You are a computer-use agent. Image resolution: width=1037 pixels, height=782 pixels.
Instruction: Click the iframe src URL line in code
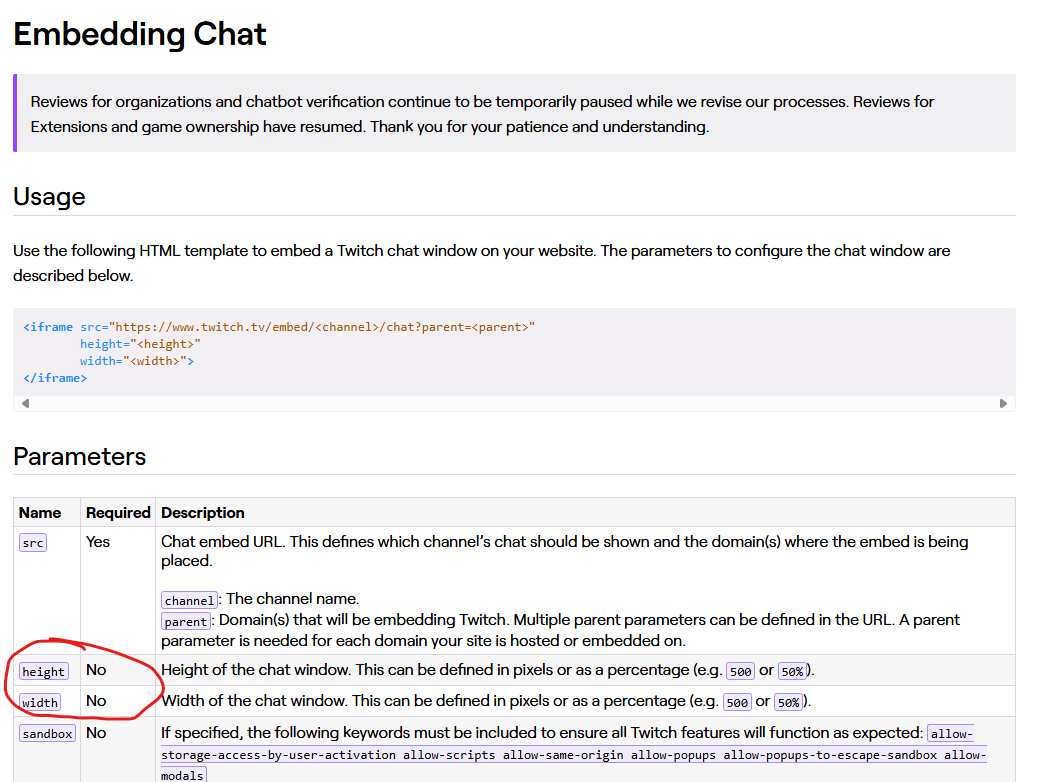pyautogui.click(x=279, y=327)
